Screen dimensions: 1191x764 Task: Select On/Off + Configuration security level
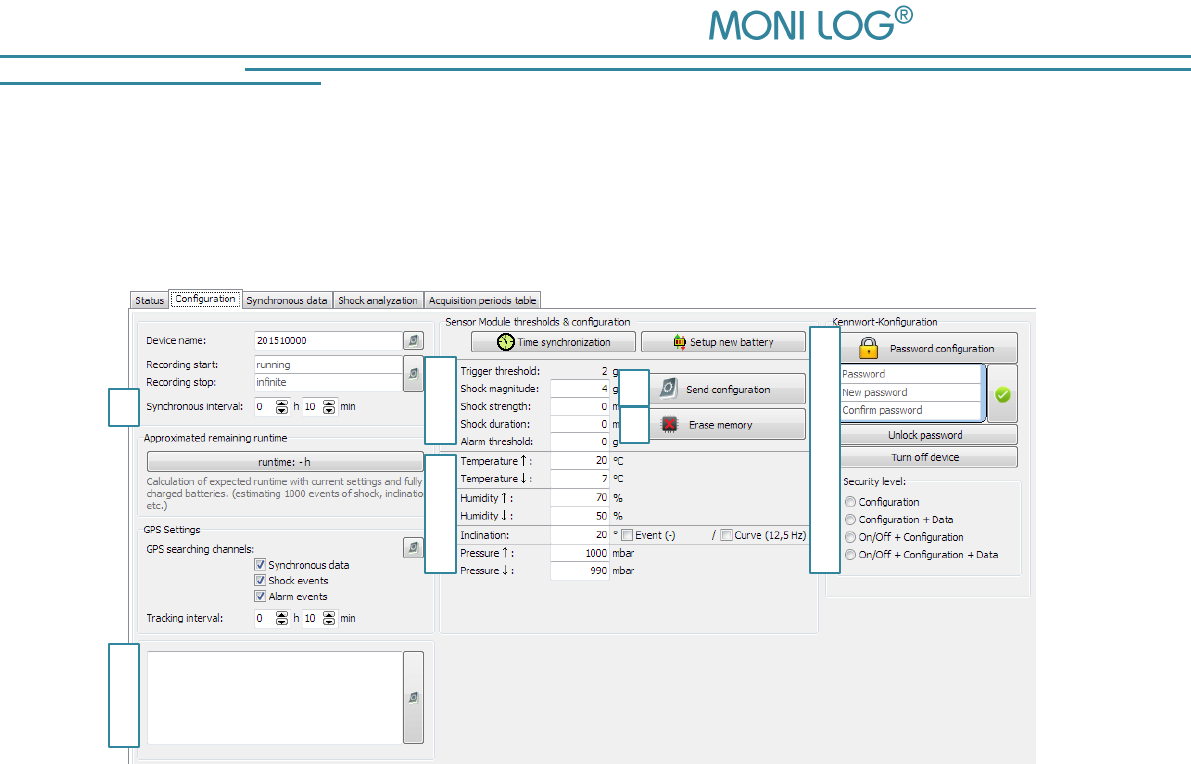[851, 537]
